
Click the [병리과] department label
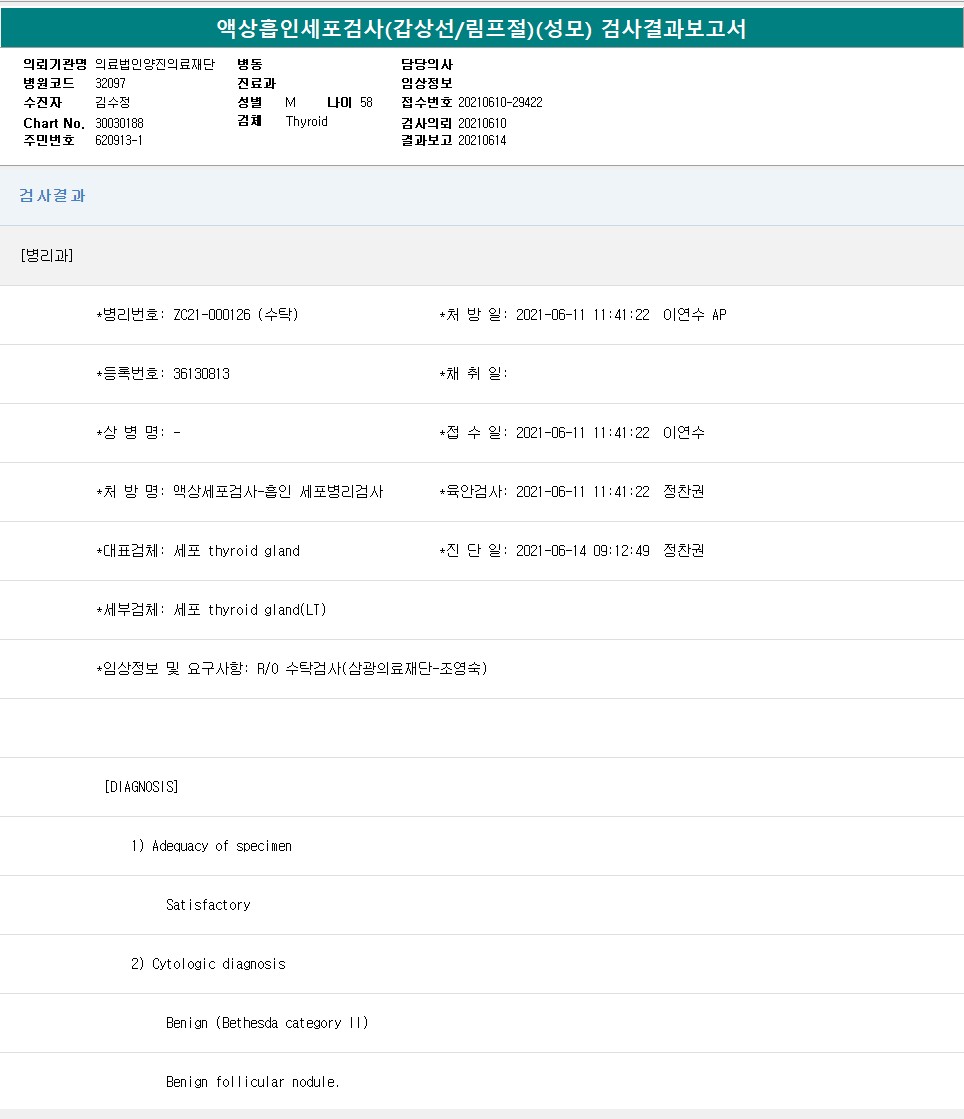(47, 255)
